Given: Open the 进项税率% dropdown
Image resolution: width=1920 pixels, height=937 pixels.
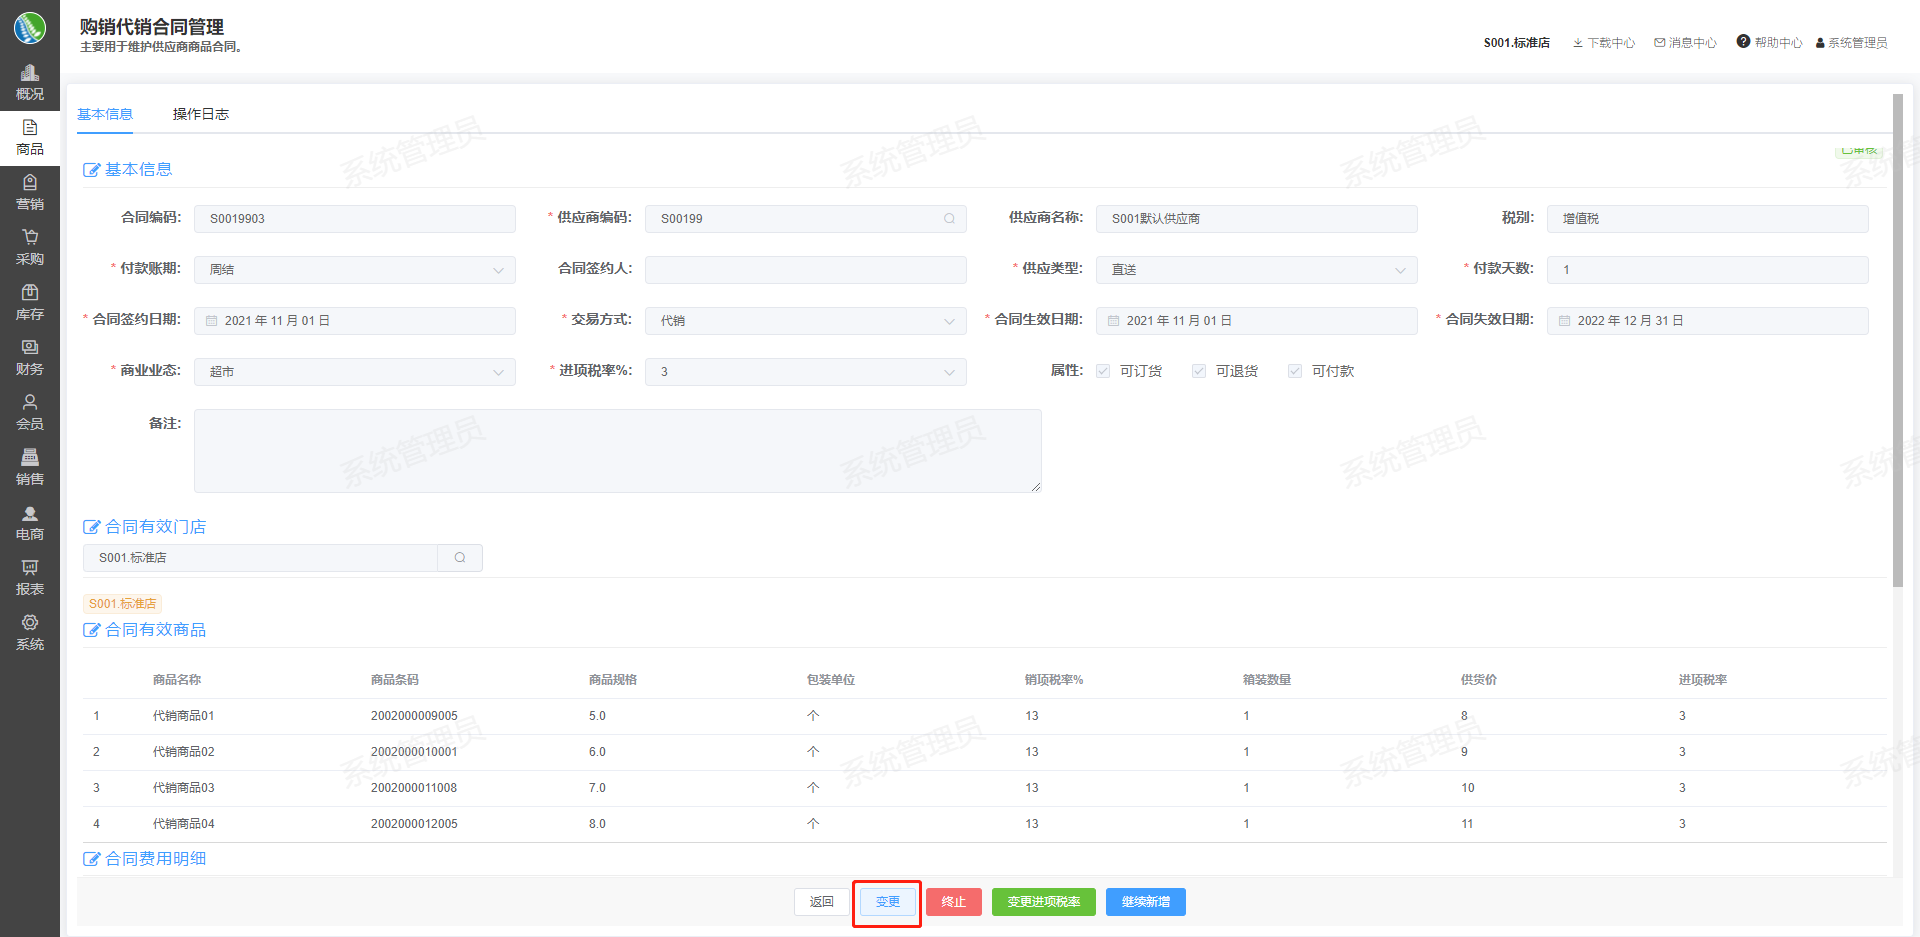Looking at the screenshot, I should pyautogui.click(x=806, y=372).
